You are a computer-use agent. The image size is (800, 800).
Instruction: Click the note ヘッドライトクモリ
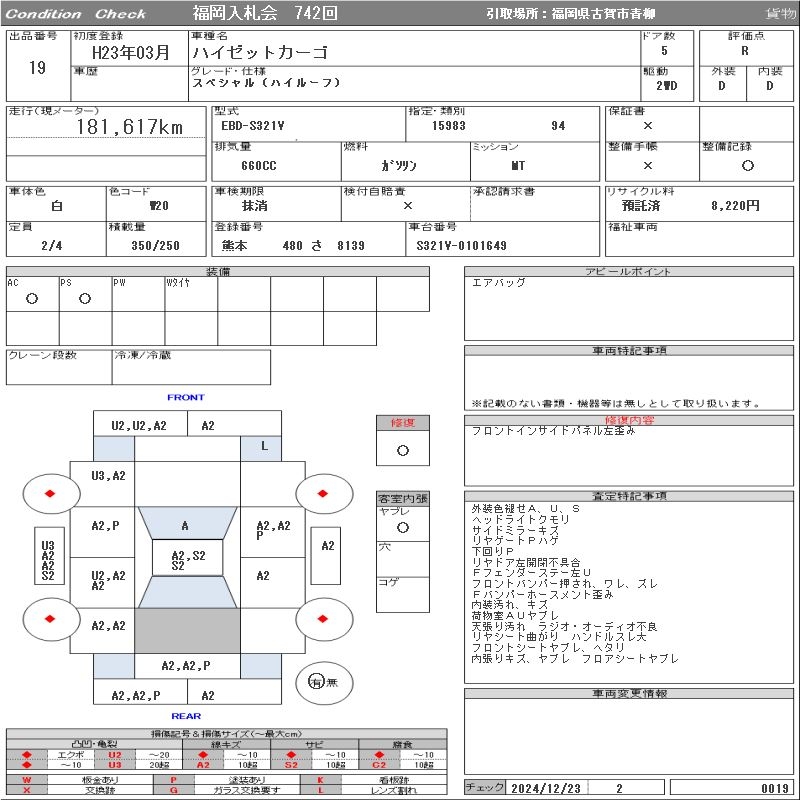click(520, 519)
